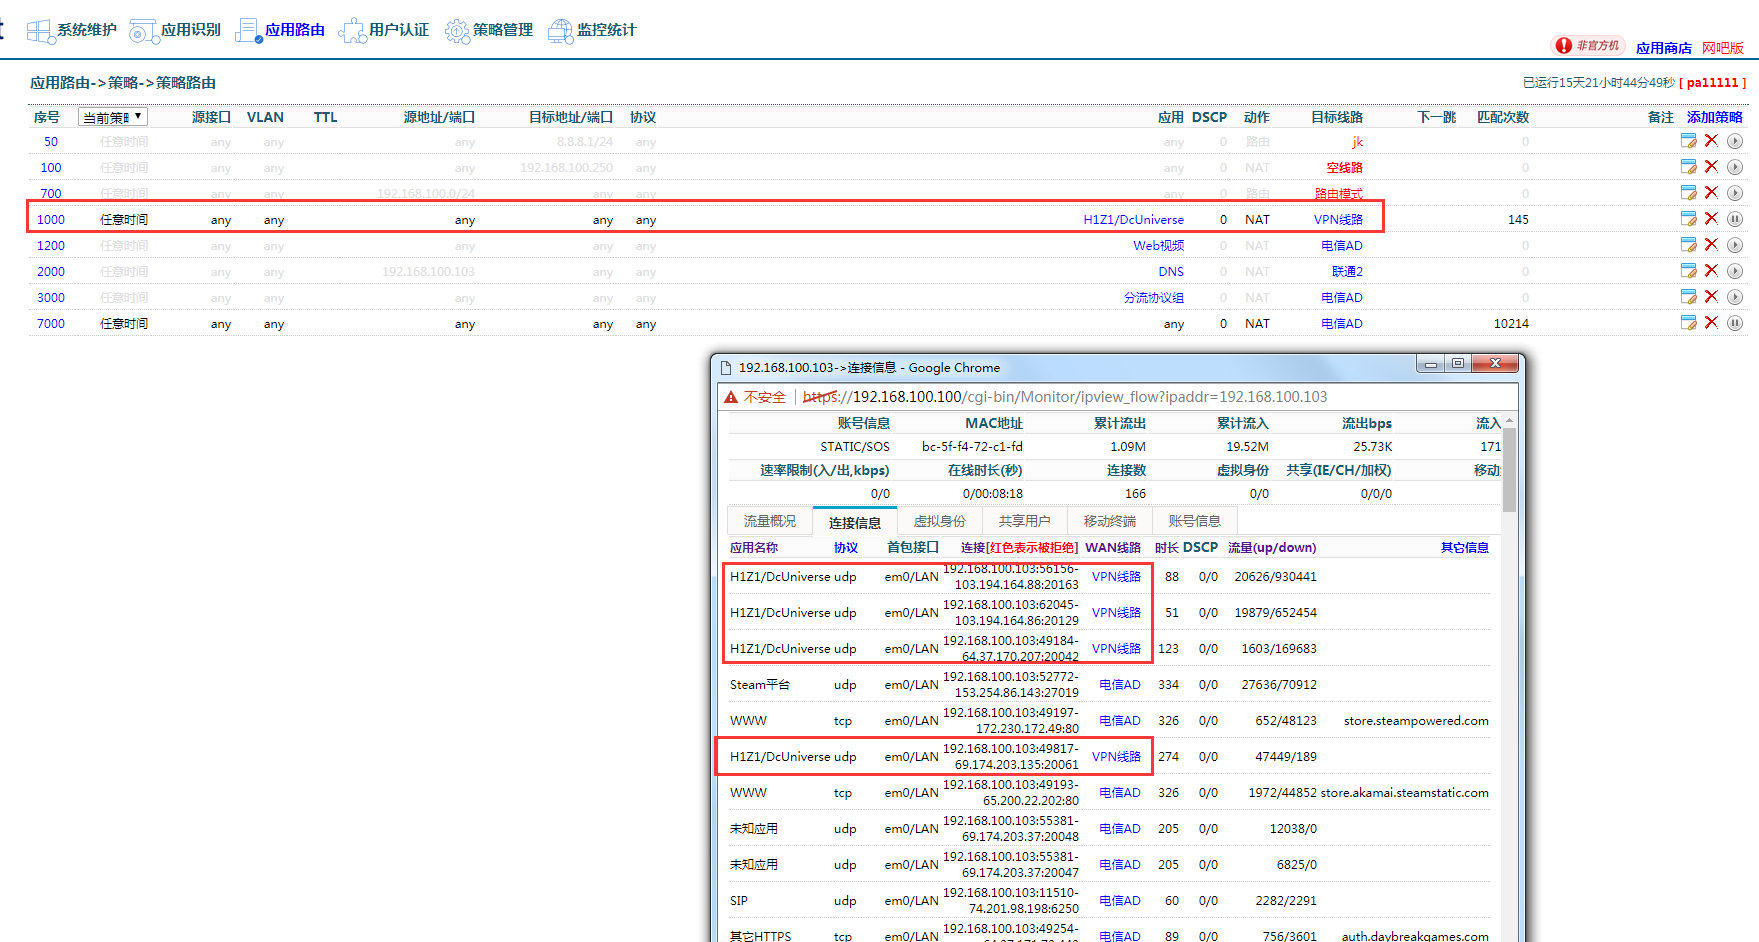The width and height of the screenshot is (1759, 942).
Task: Open 应用商店 link
Action: point(1664,48)
